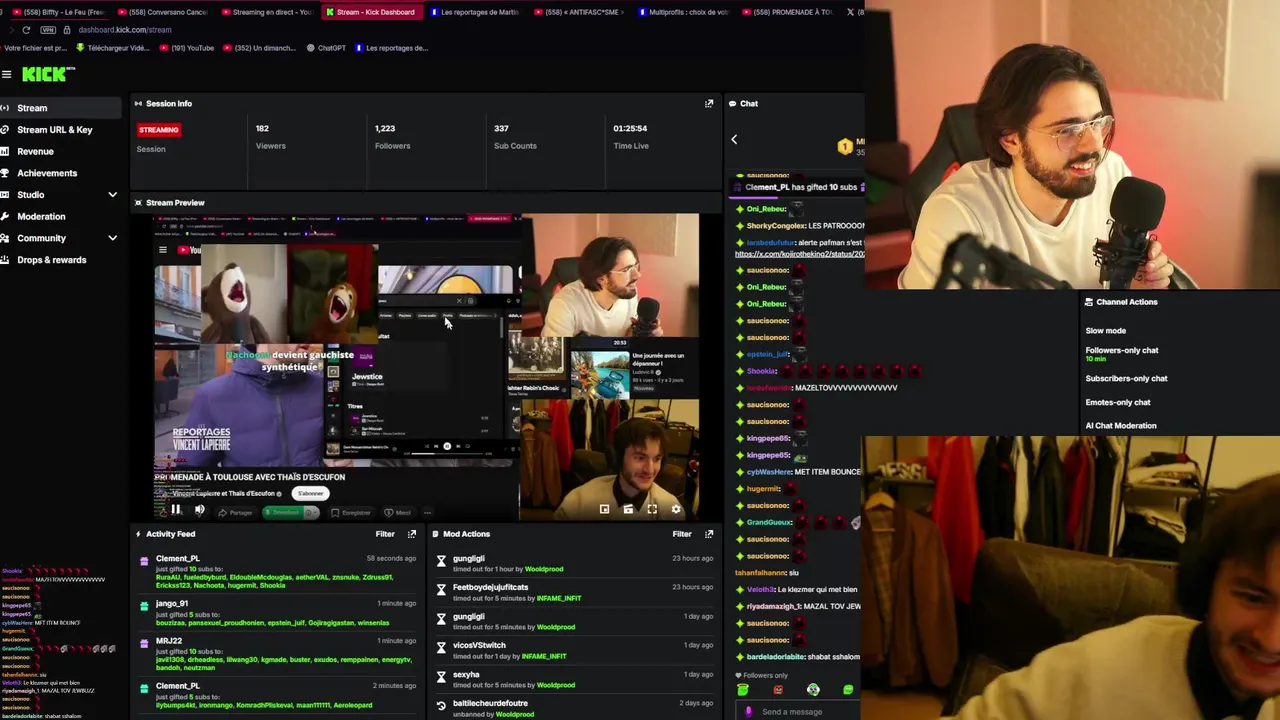Pop out the Session Info panel
Image resolution: width=1280 pixels, height=720 pixels.
click(709, 103)
